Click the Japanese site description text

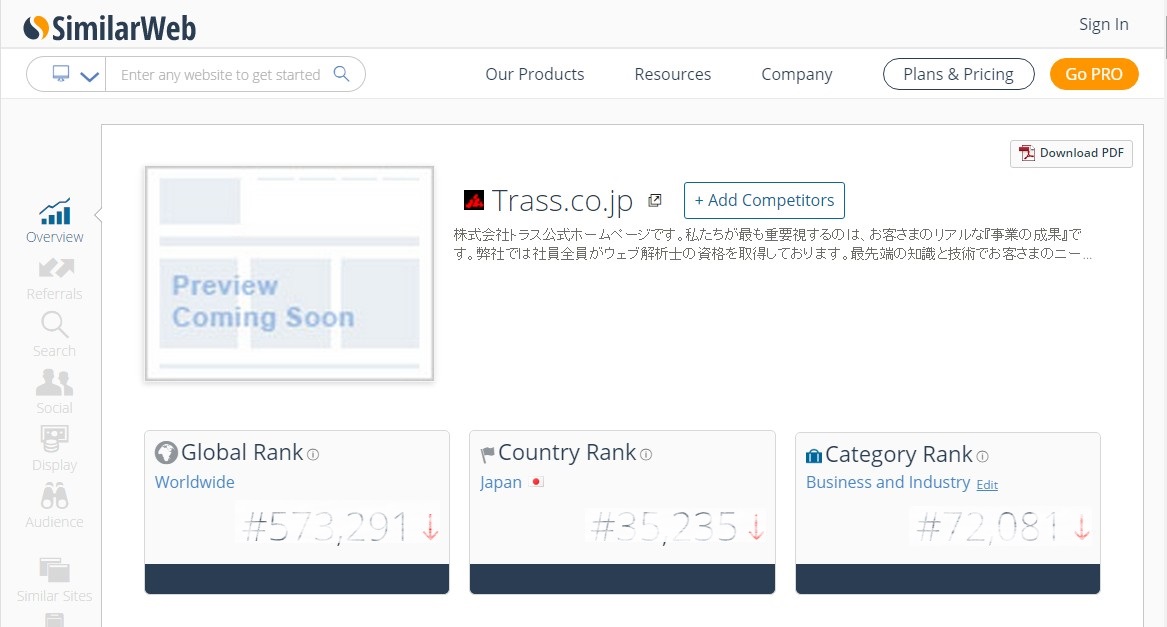[773, 244]
